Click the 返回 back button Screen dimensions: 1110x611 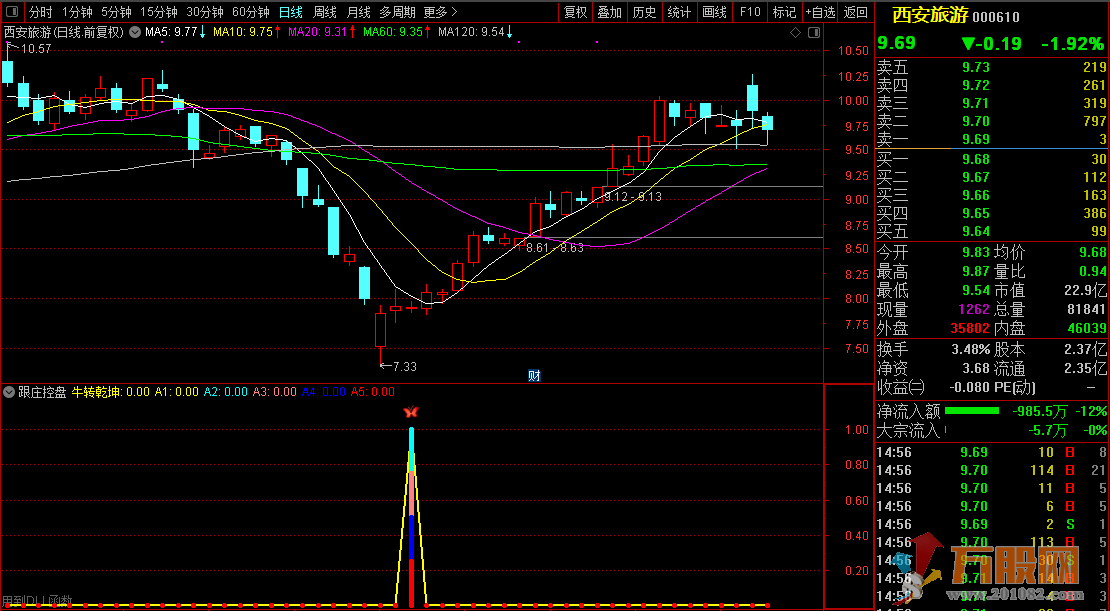point(856,12)
